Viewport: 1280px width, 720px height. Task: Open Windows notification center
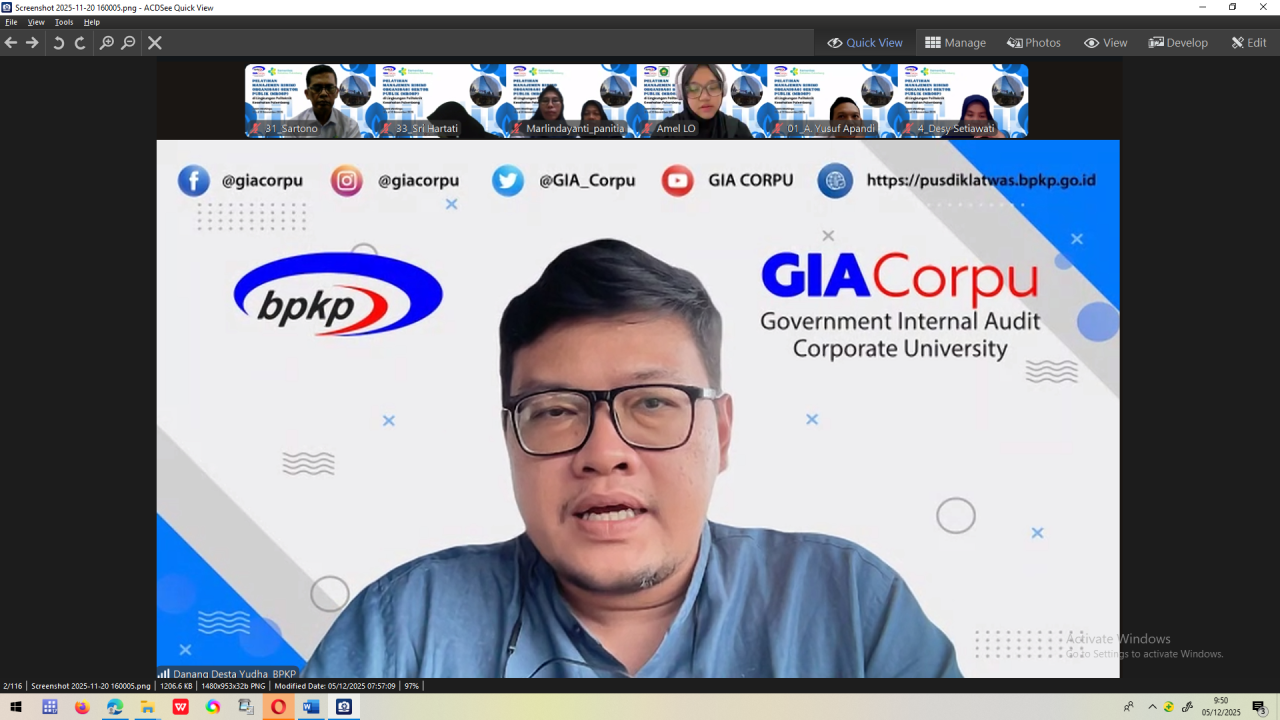pos(1259,707)
